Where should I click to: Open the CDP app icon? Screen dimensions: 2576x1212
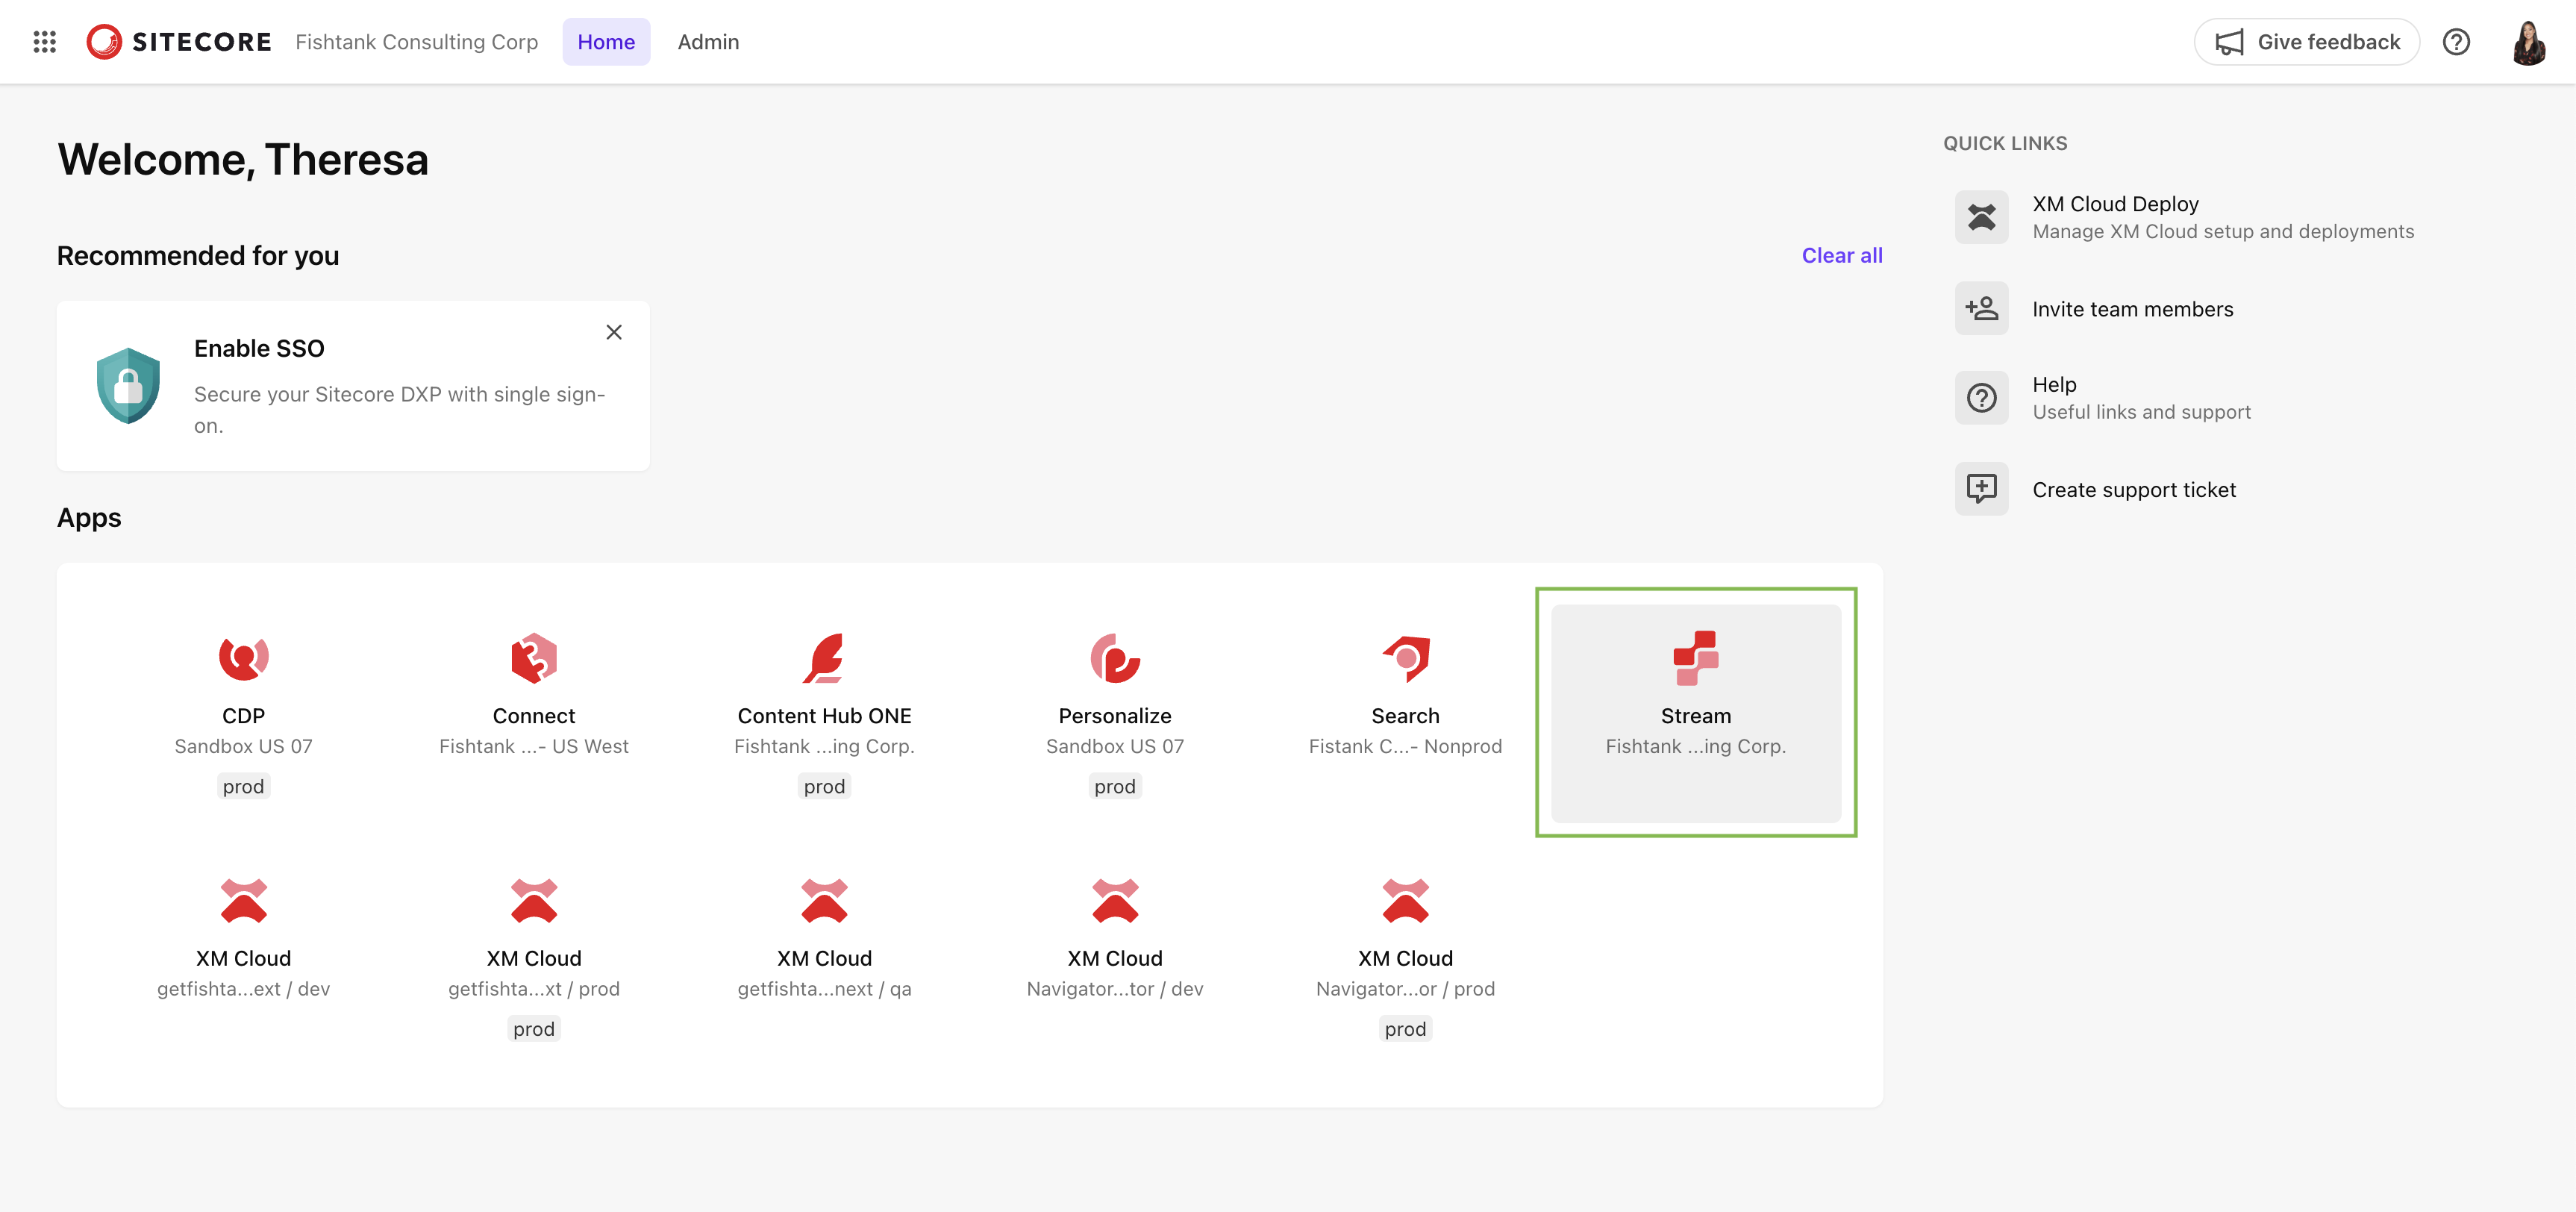[243, 658]
